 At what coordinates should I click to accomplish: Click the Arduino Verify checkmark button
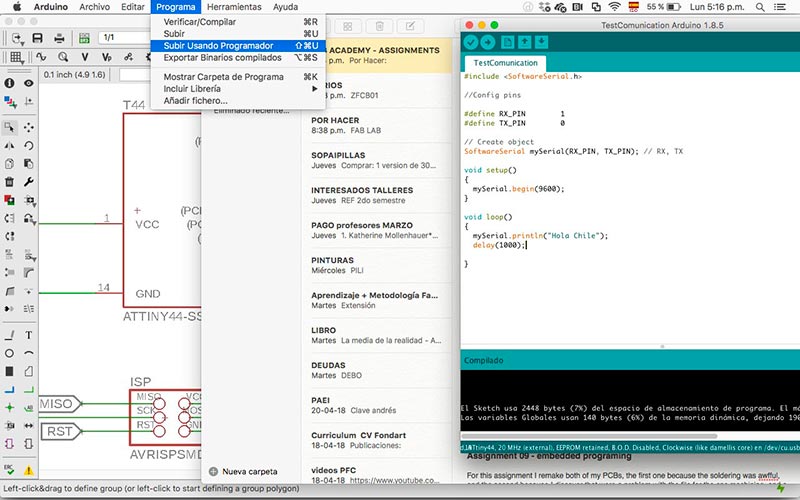pyautogui.click(x=471, y=42)
